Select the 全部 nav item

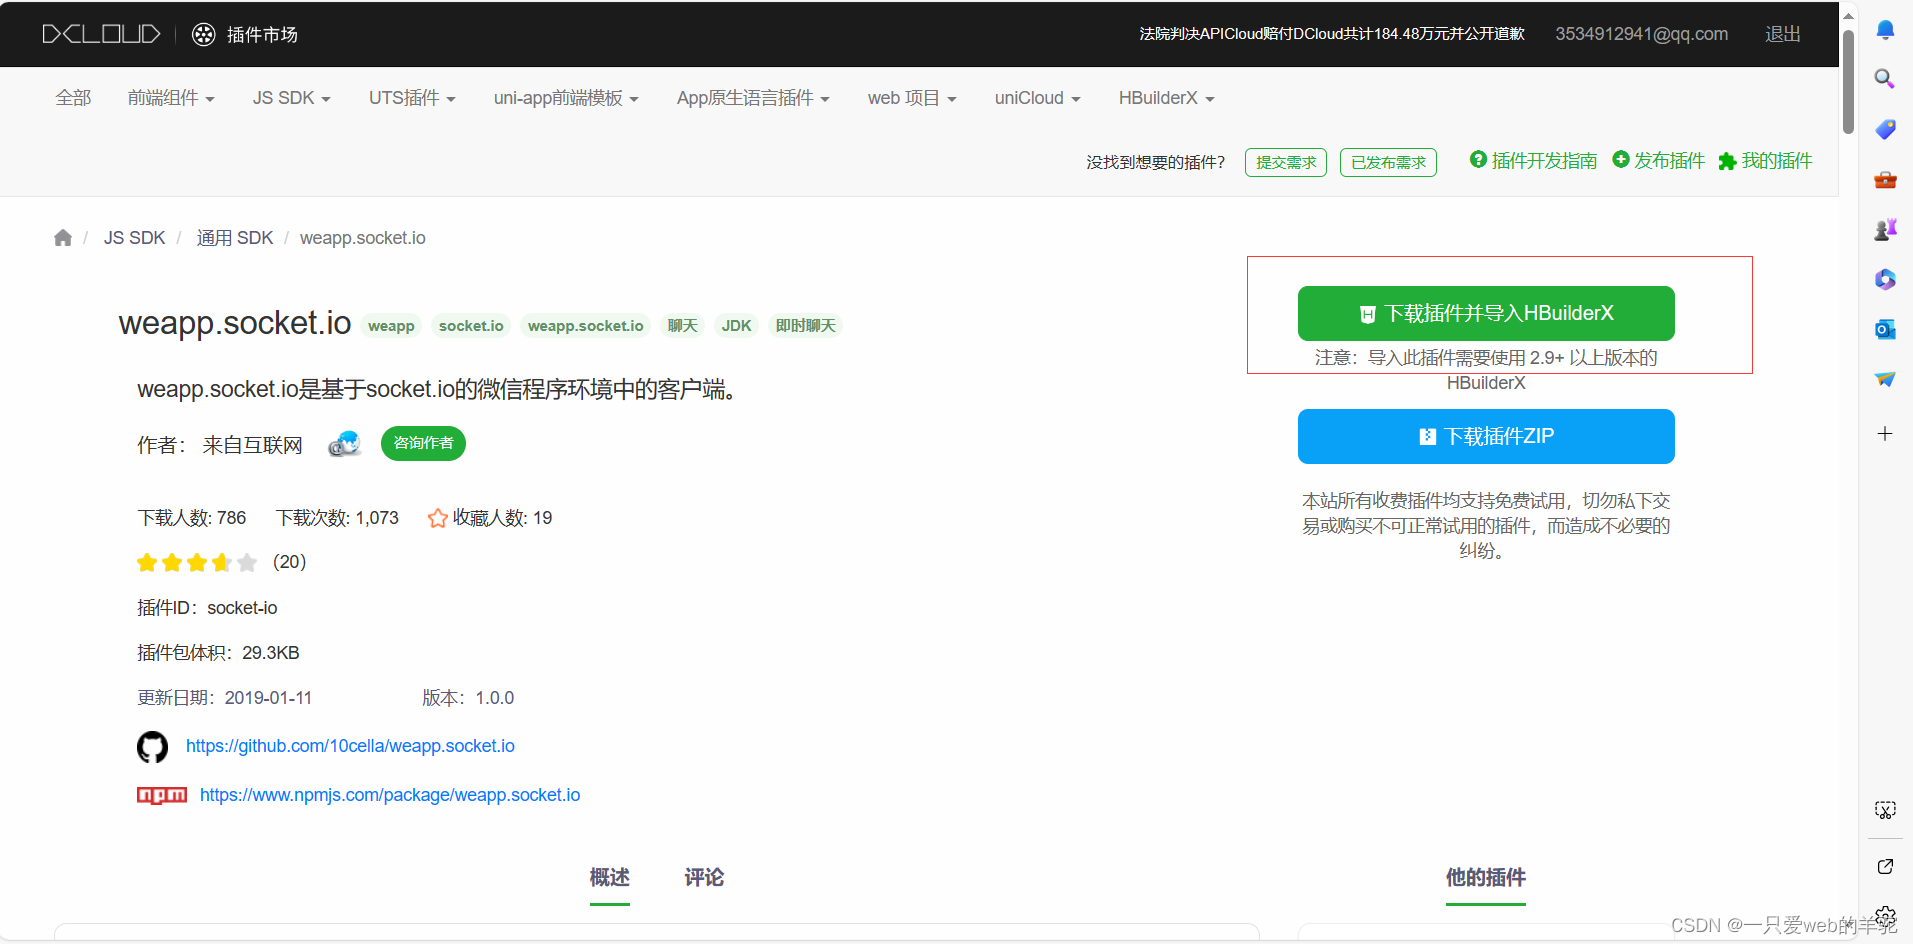73,98
